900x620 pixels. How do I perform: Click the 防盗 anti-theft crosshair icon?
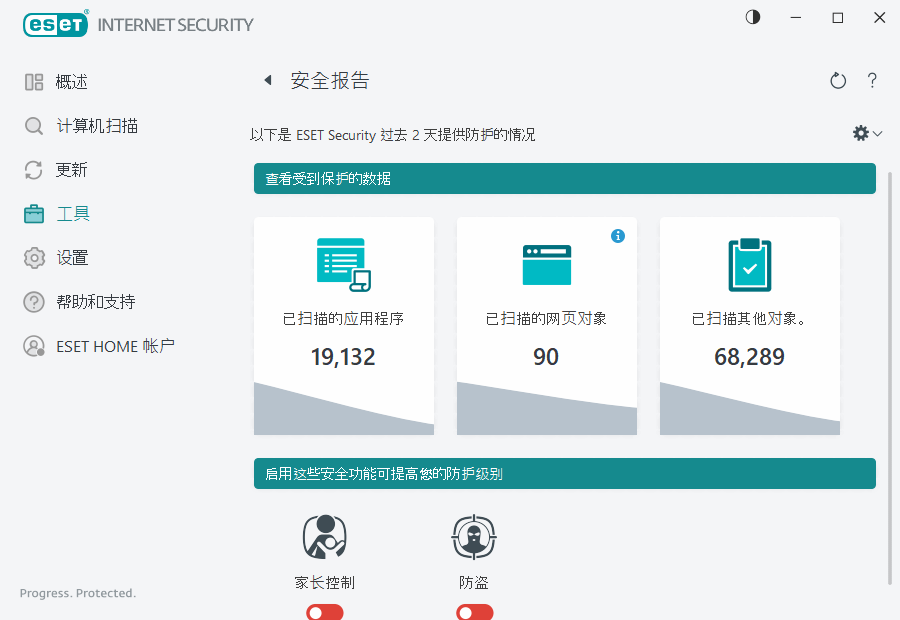[x=473, y=536]
